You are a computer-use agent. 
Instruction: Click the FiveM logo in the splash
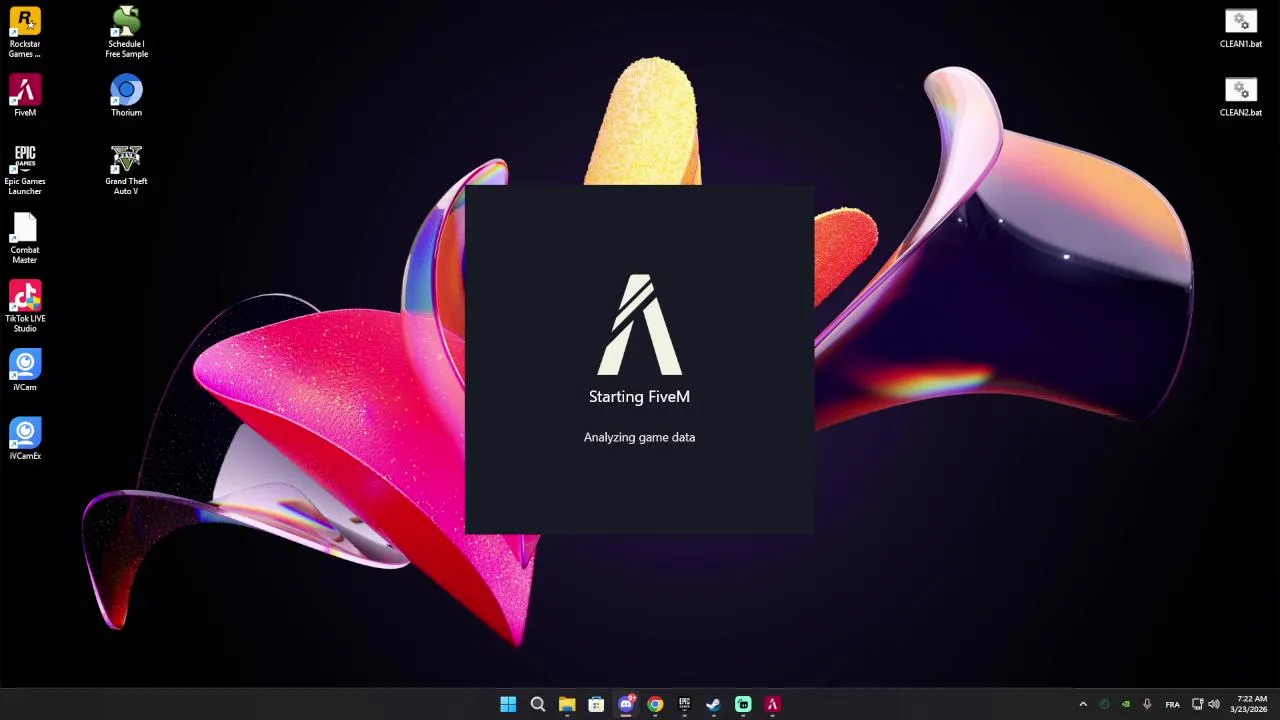(x=640, y=325)
